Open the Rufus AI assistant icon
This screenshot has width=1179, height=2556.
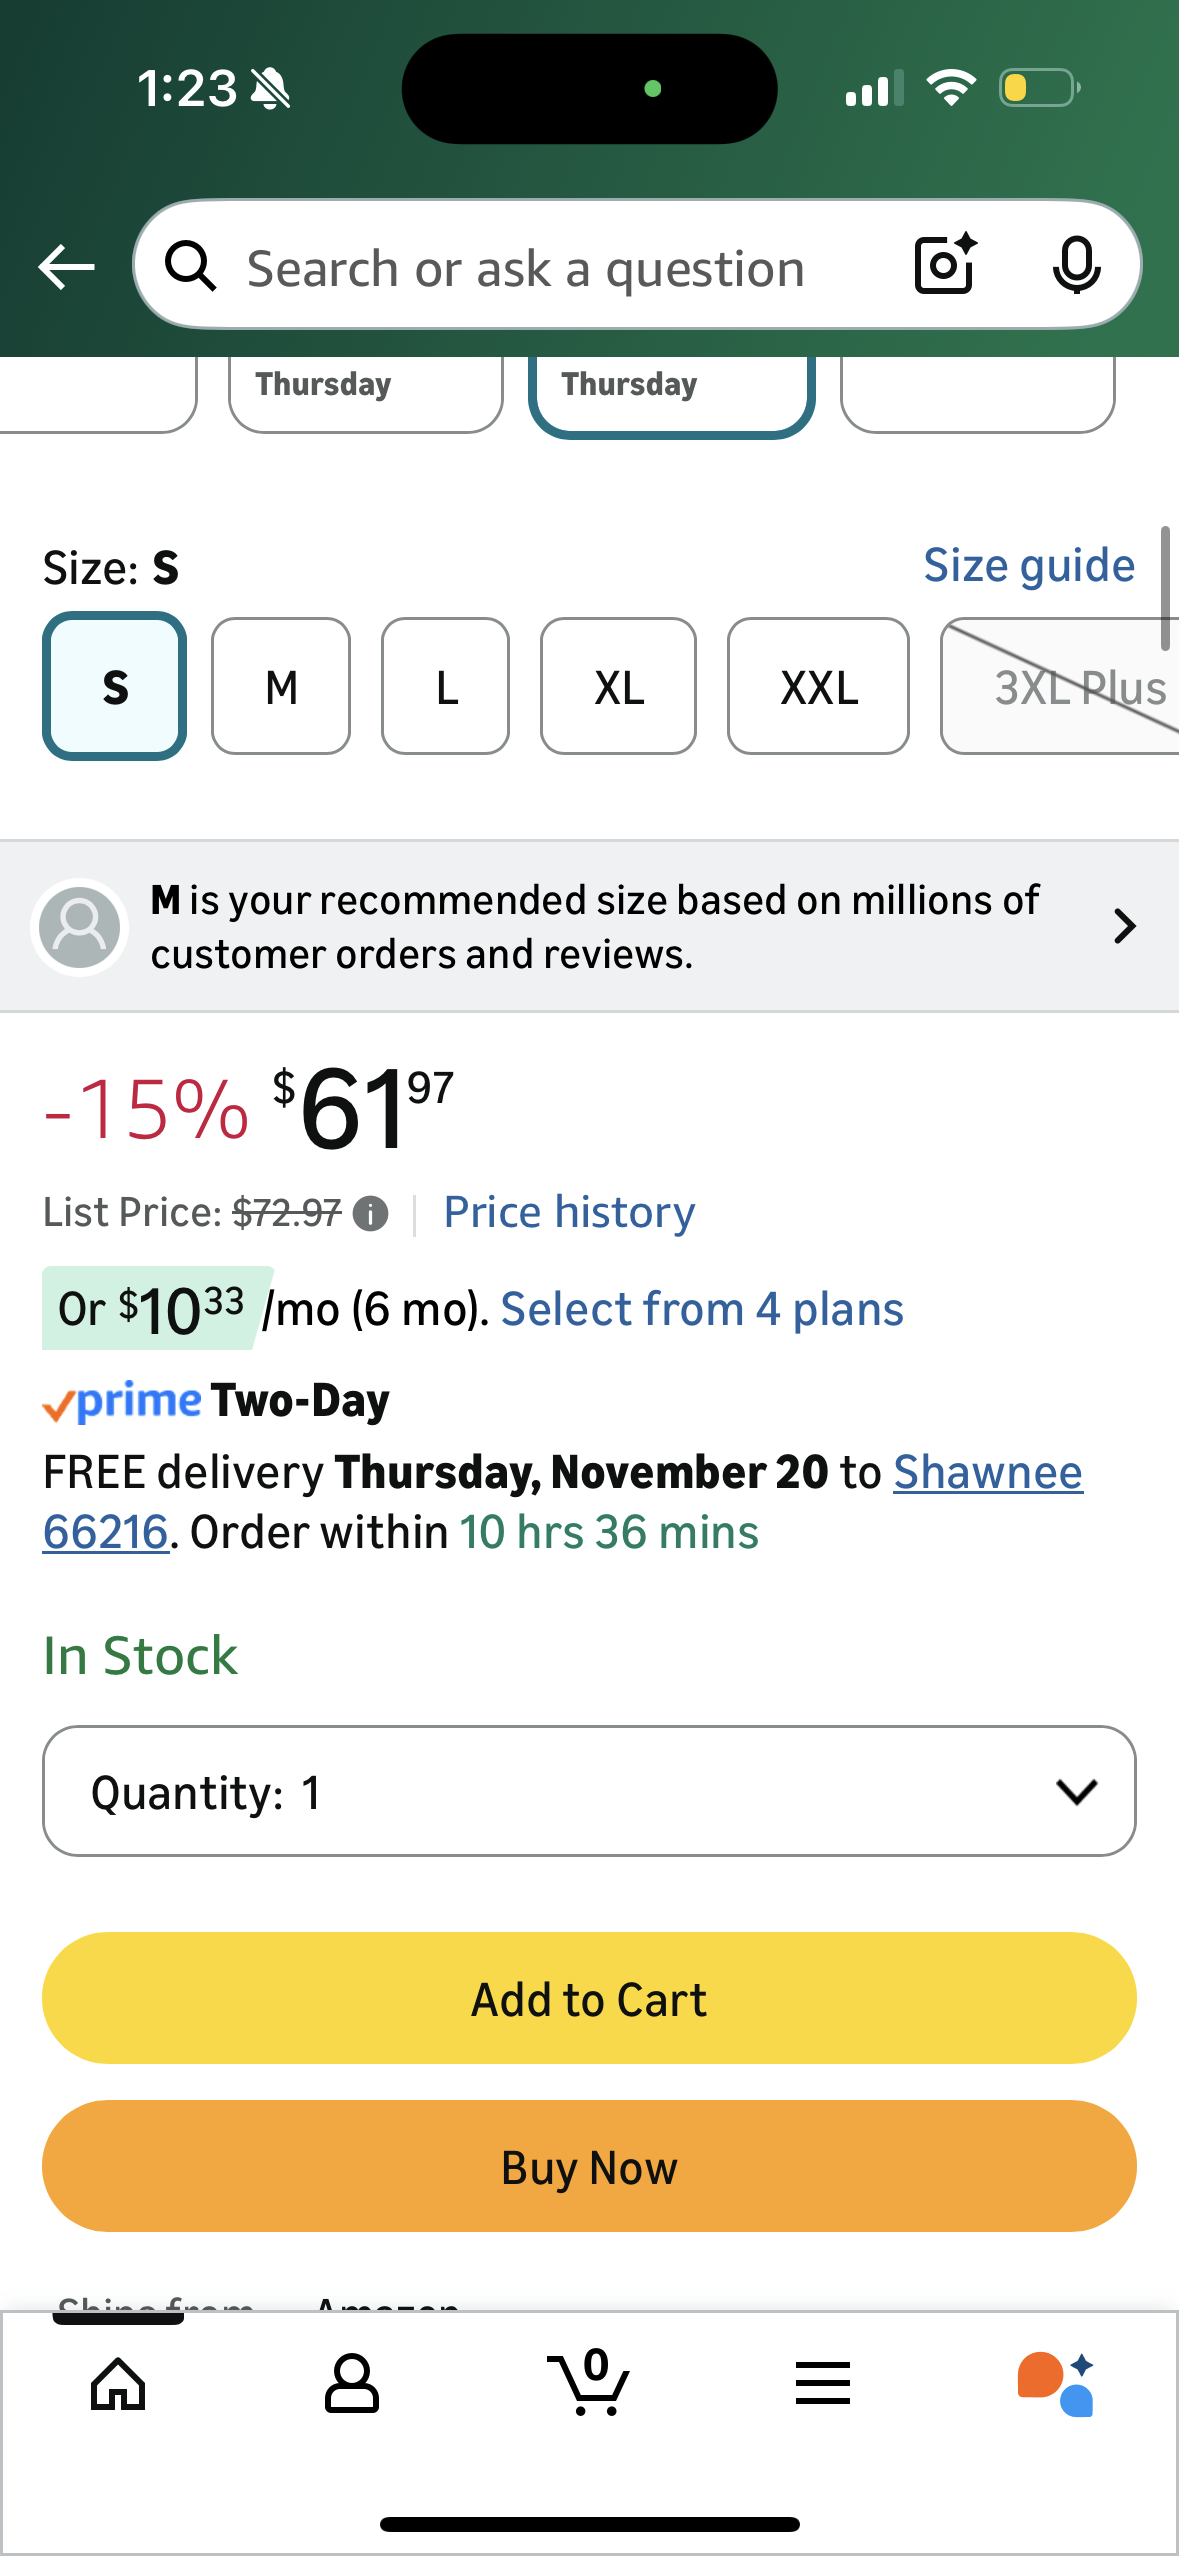coord(1056,2384)
